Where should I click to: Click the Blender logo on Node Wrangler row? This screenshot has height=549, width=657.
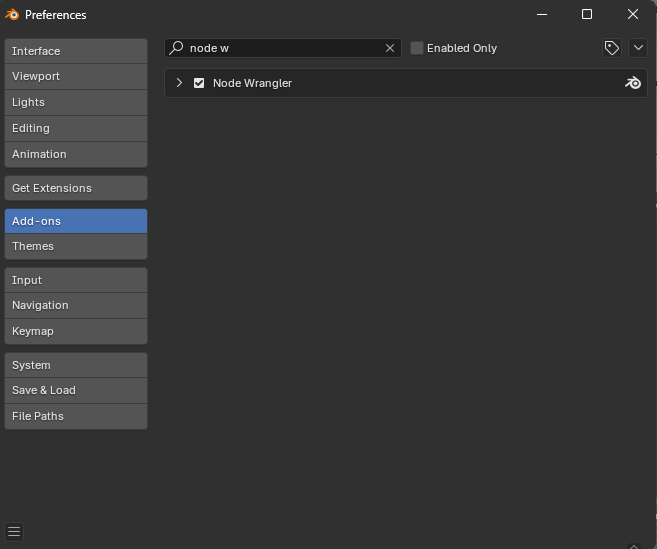pyautogui.click(x=633, y=83)
